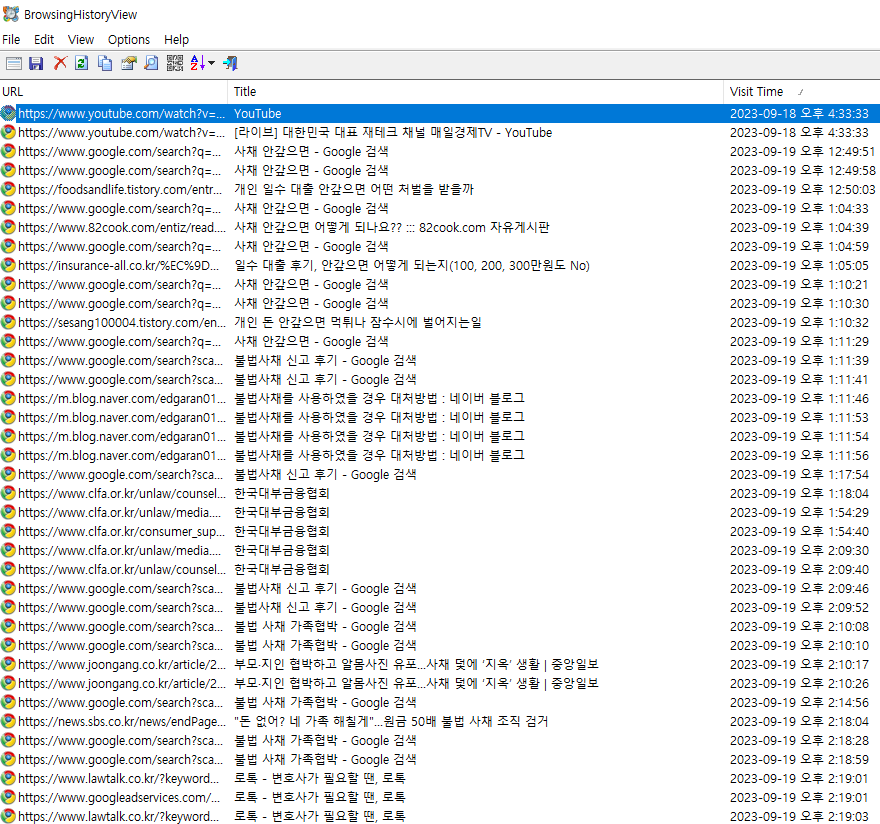Select URL https://news.sbs.co.kr/news/endPage...
The image size is (880, 824).
coord(122,721)
